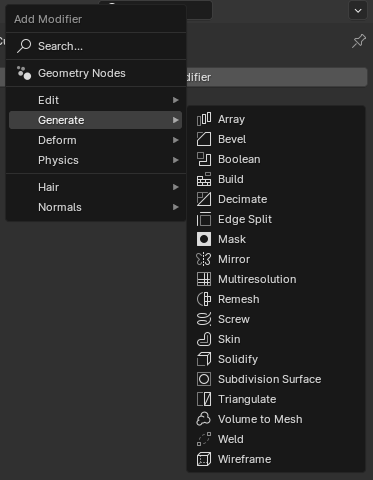
Task: Add the Skin modifier
Action: (x=276, y=339)
